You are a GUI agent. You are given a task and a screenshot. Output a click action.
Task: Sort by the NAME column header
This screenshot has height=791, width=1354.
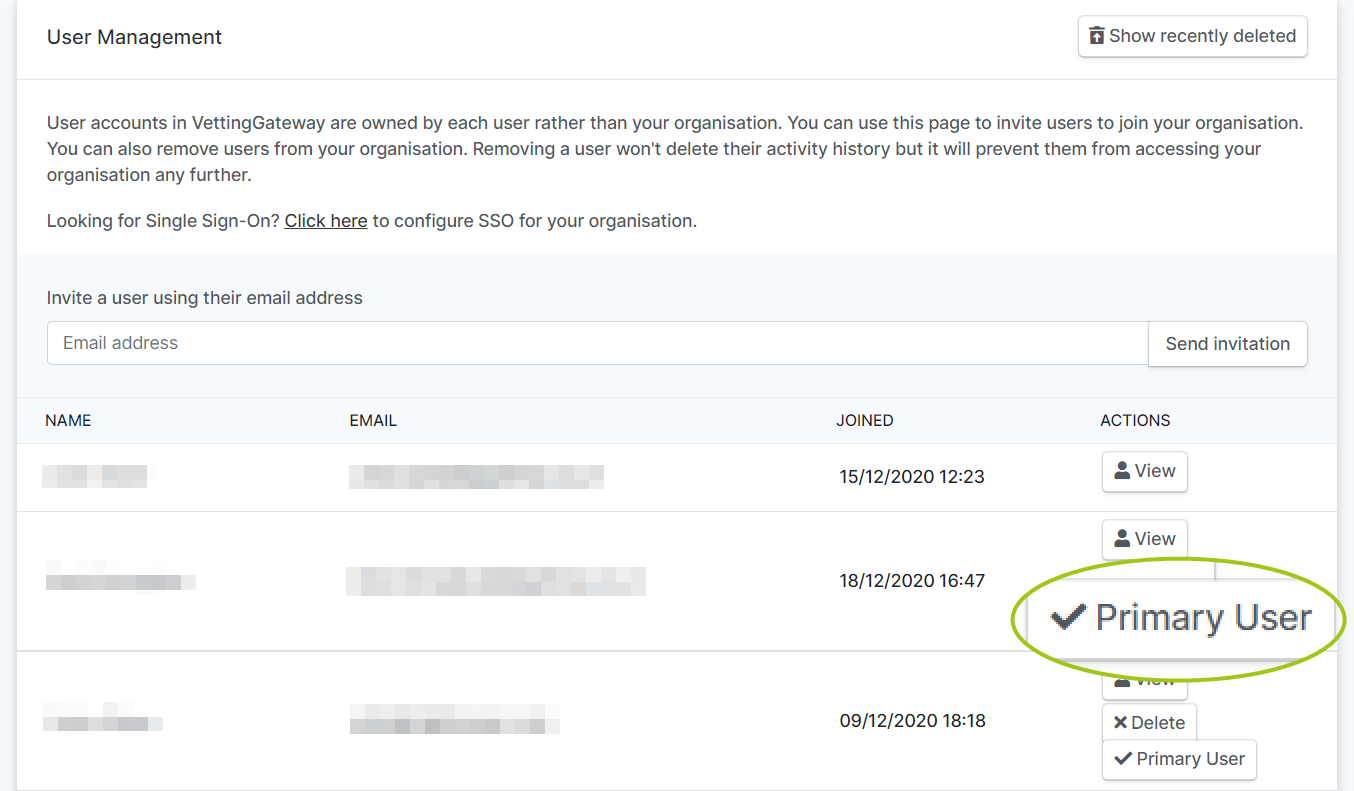click(x=68, y=421)
